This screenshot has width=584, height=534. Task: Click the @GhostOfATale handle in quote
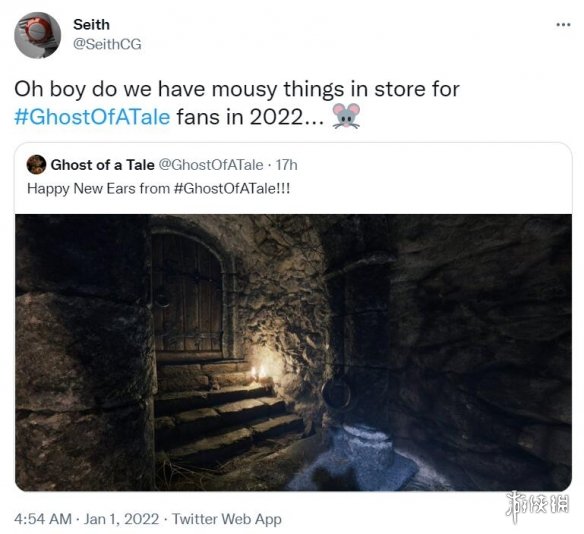pyautogui.click(x=211, y=165)
